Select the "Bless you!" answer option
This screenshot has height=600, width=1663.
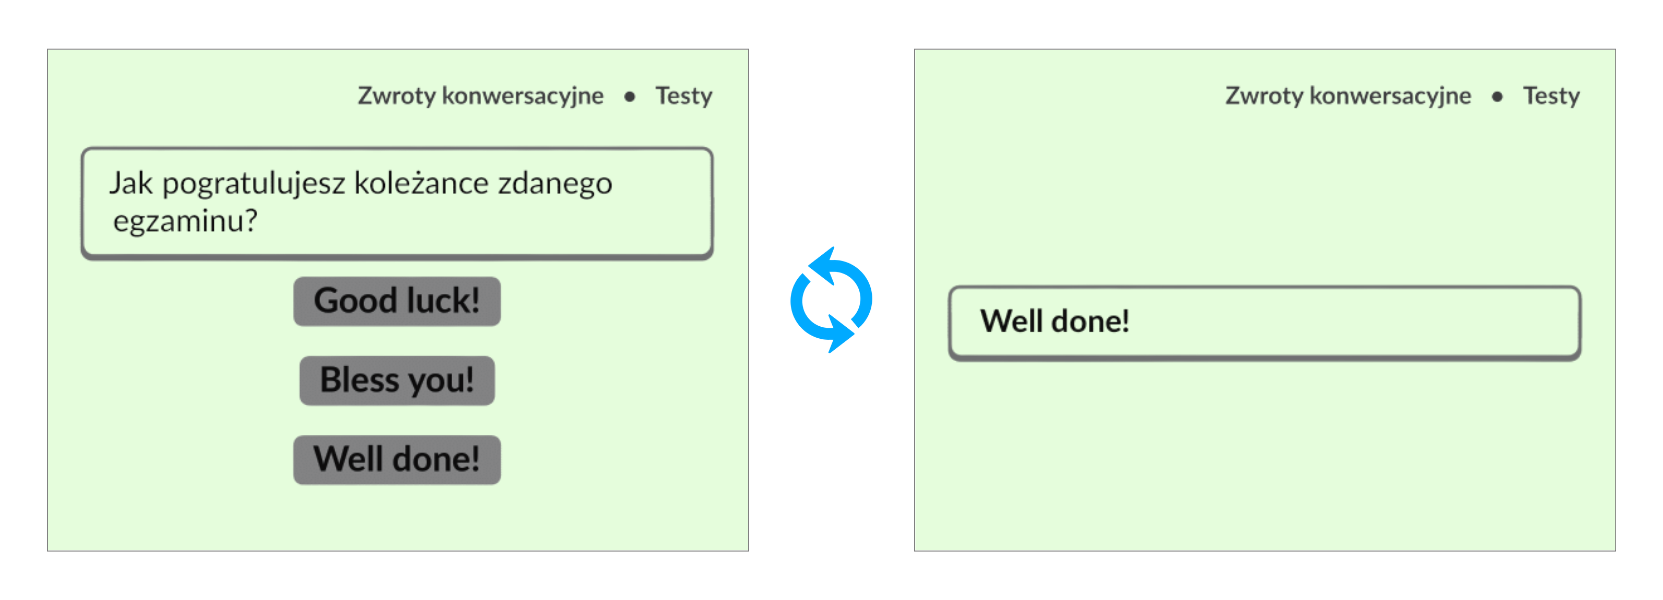[397, 380]
